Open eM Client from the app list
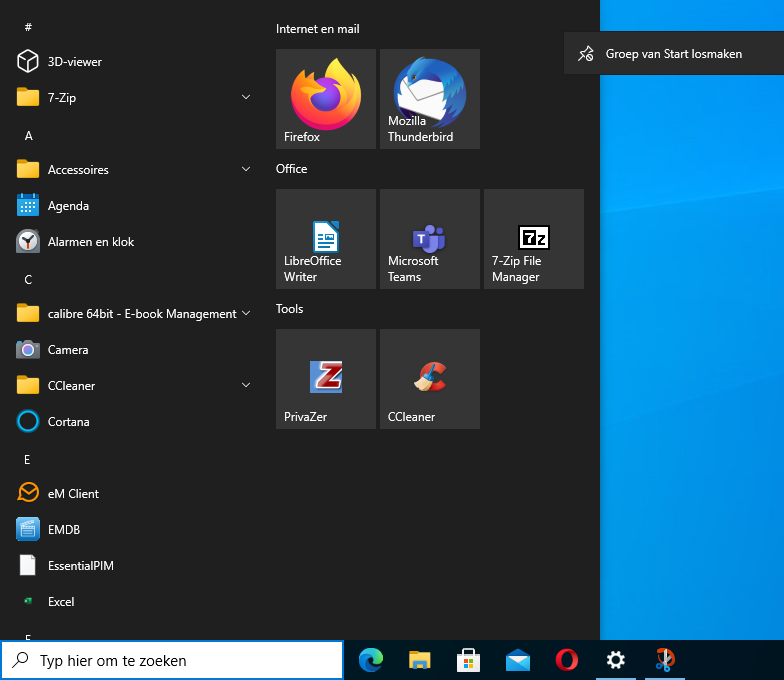This screenshot has width=784, height=680. (73, 494)
